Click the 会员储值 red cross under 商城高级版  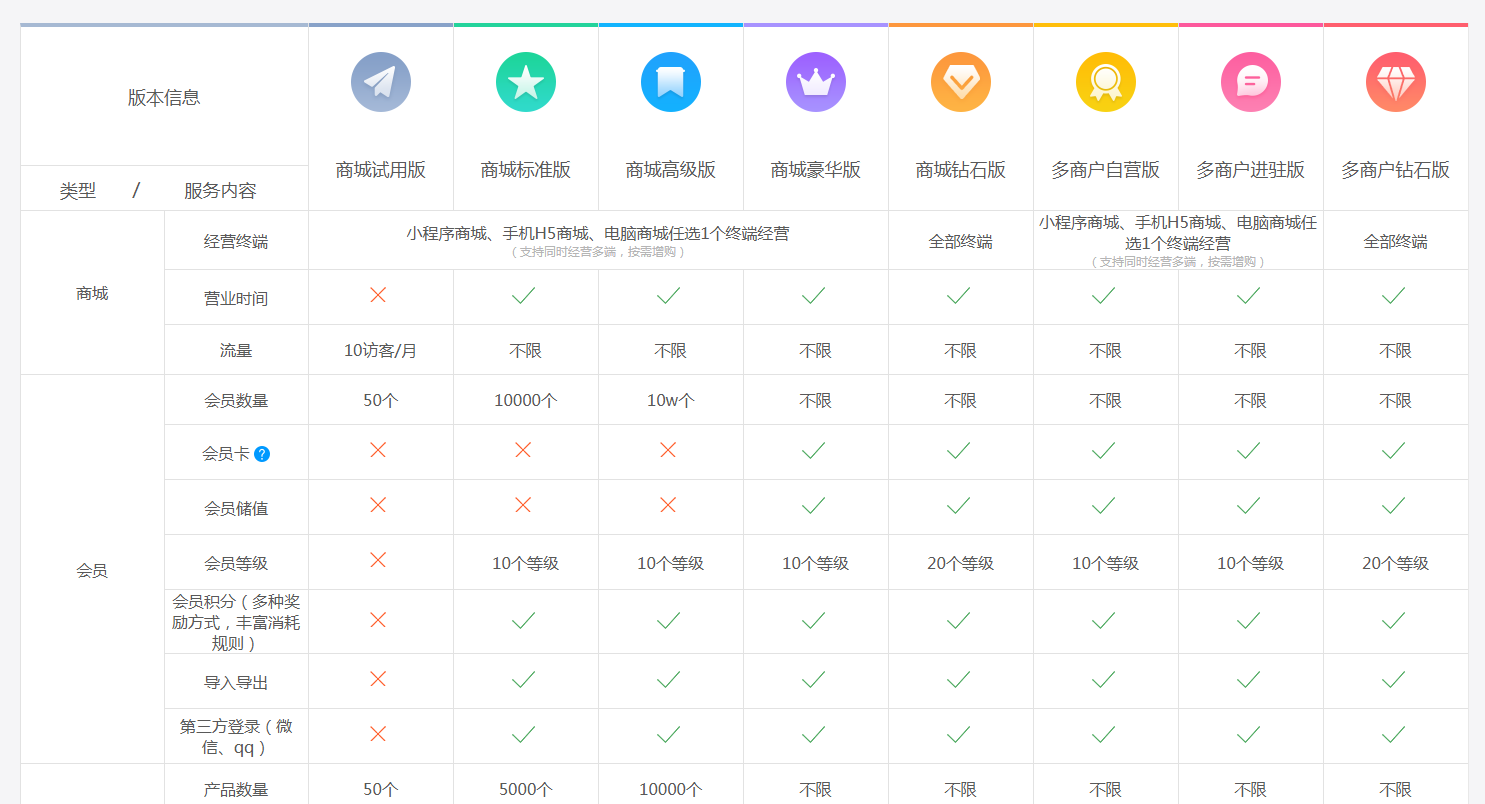pos(668,505)
